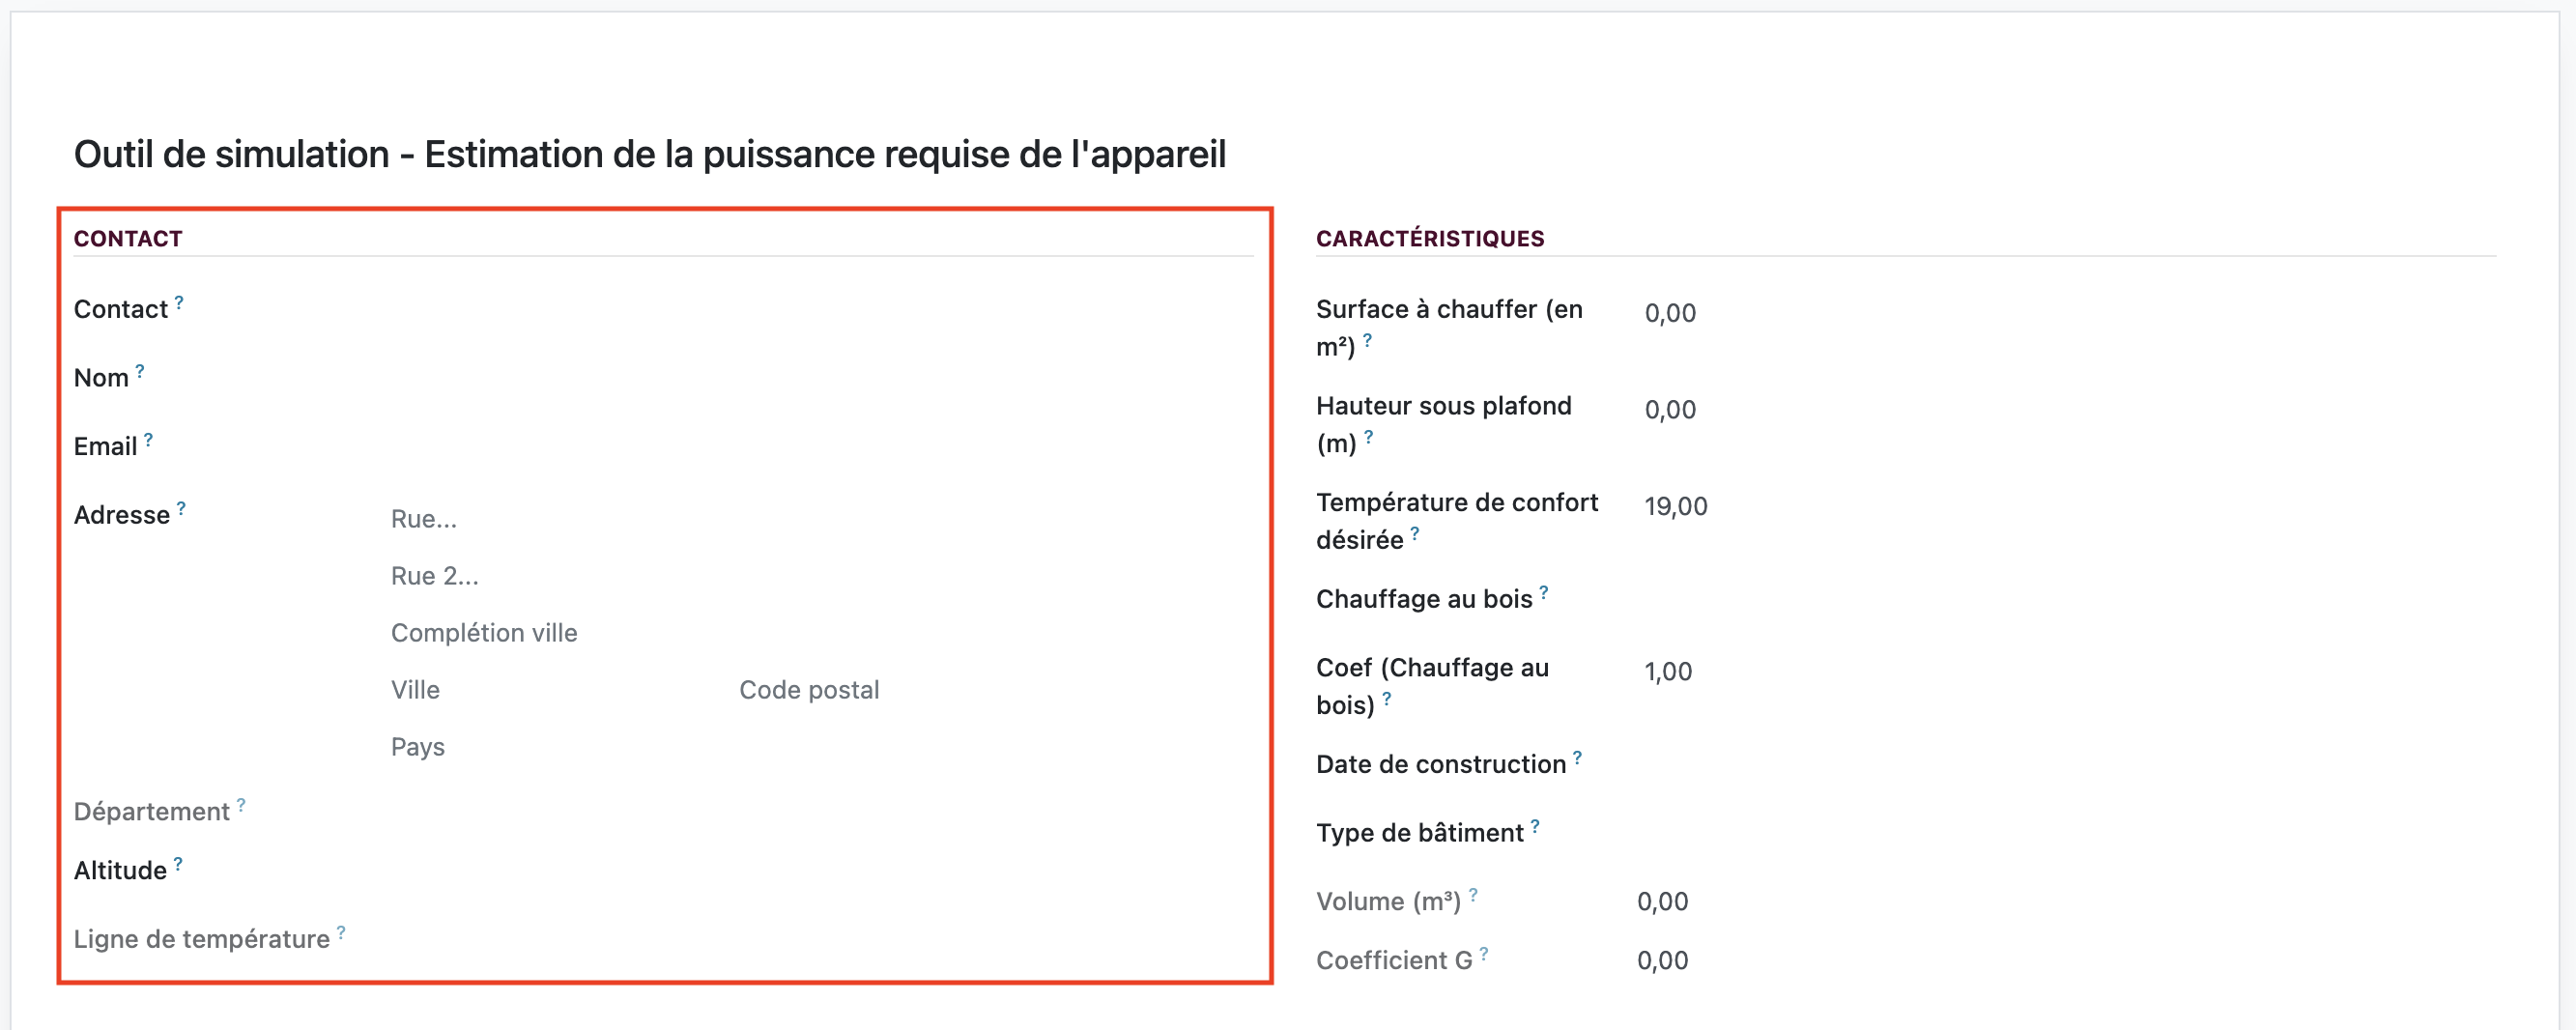Click the help icon beside Chauffage au bois
The image size is (2576, 1030).
click(1544, 592)
